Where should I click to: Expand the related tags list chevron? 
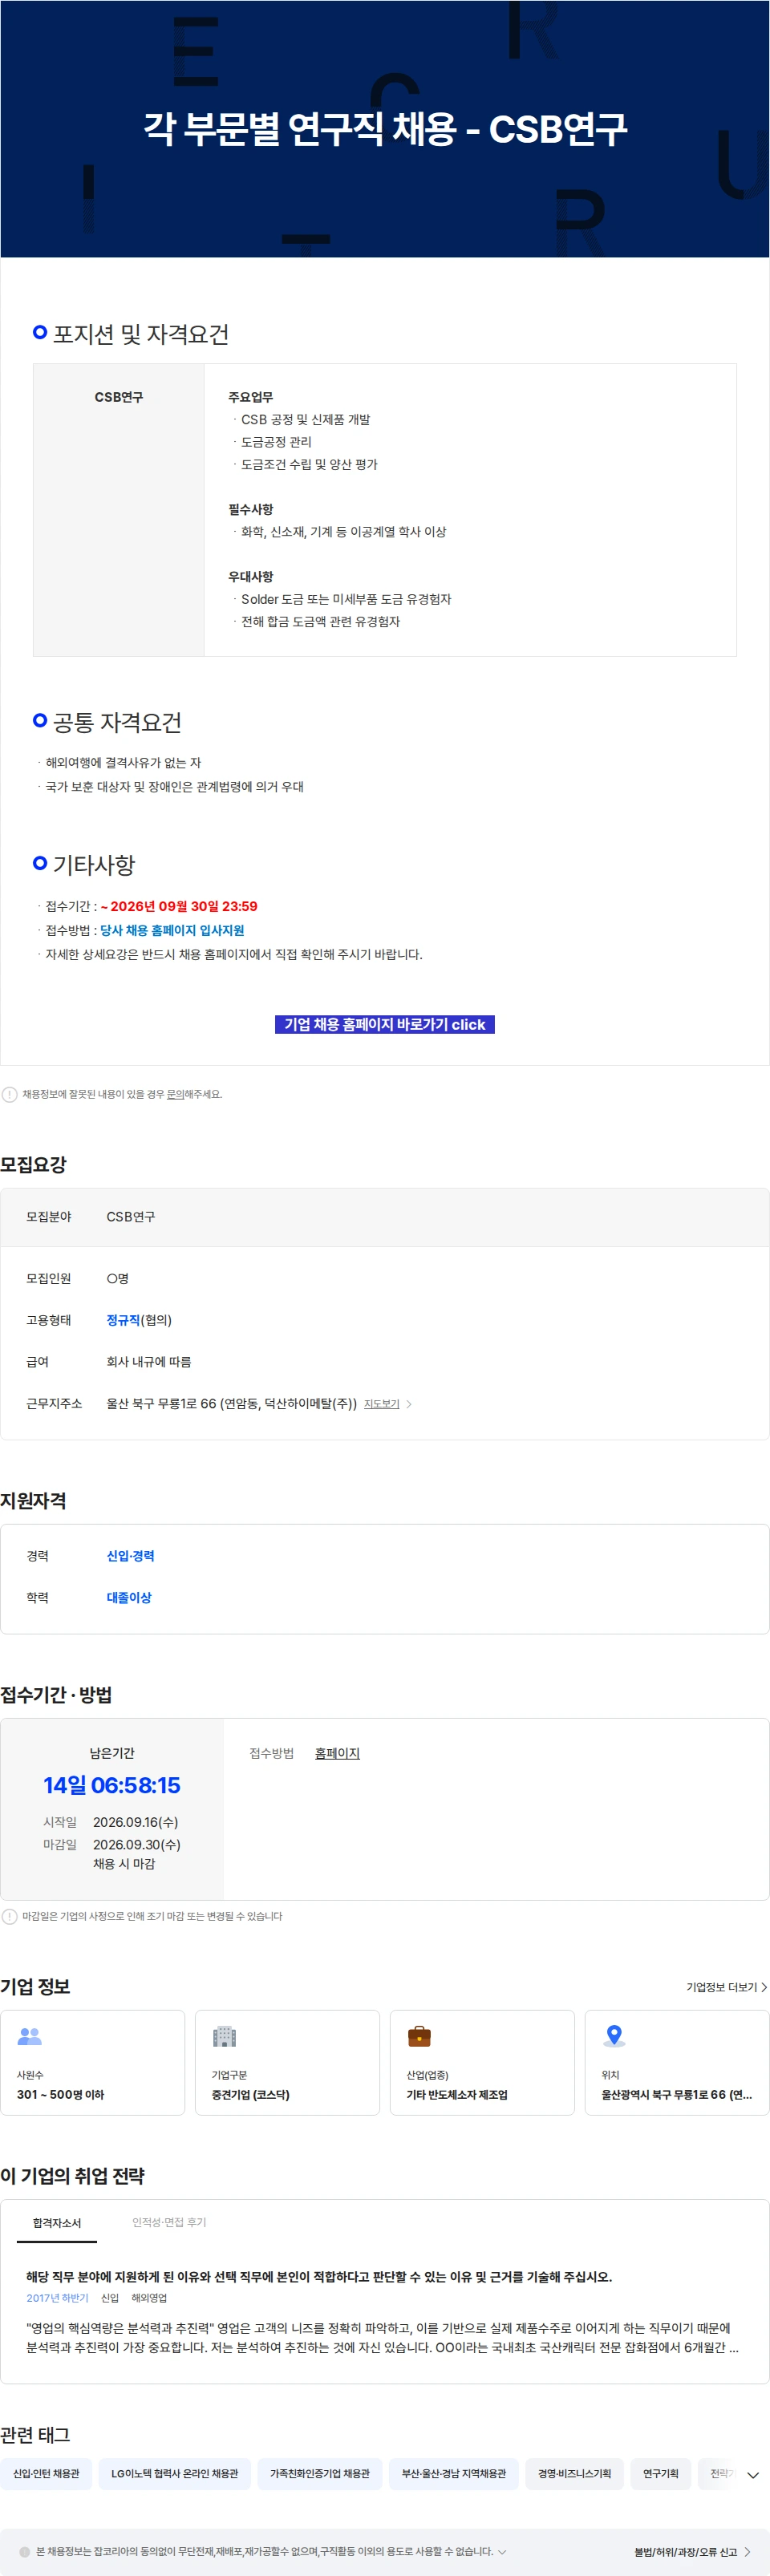[753, 2475]
